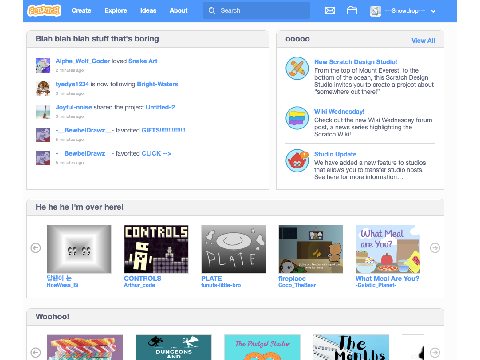Go to next projects in the Woohoo! carousel
This screenshot has height=360, width=480.
(x=435, y=352)
